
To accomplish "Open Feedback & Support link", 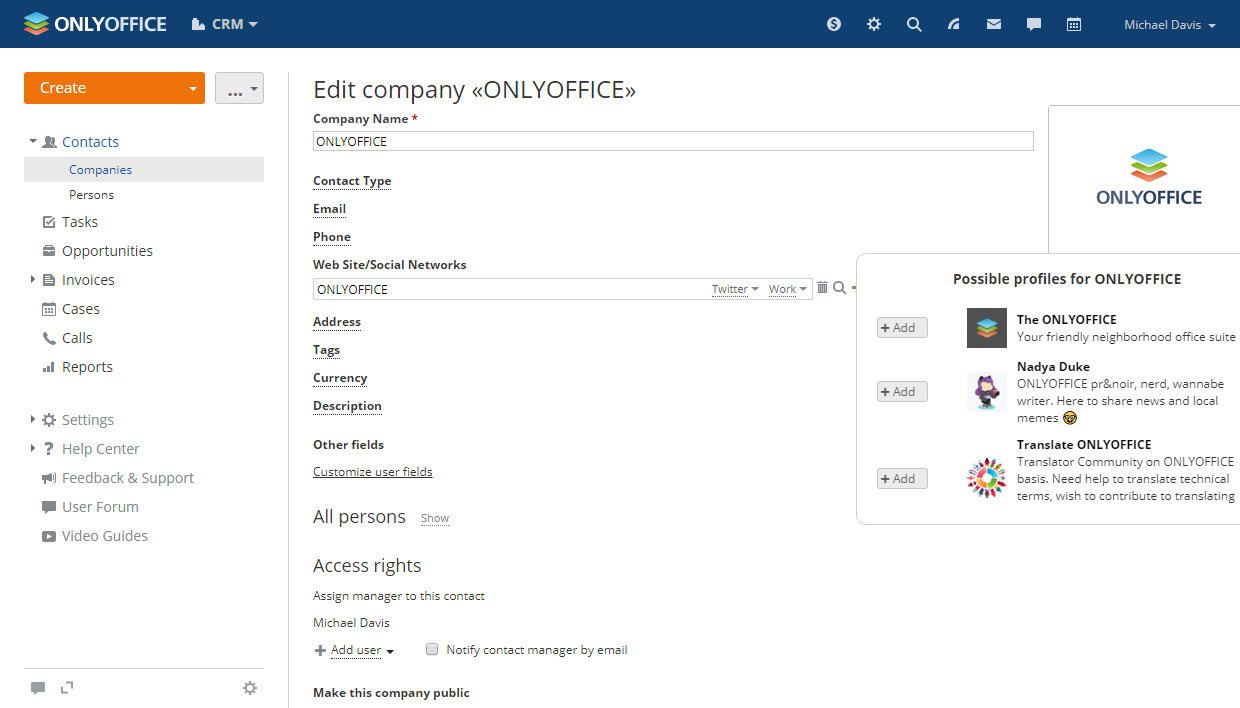I will (x=128, y=478).
